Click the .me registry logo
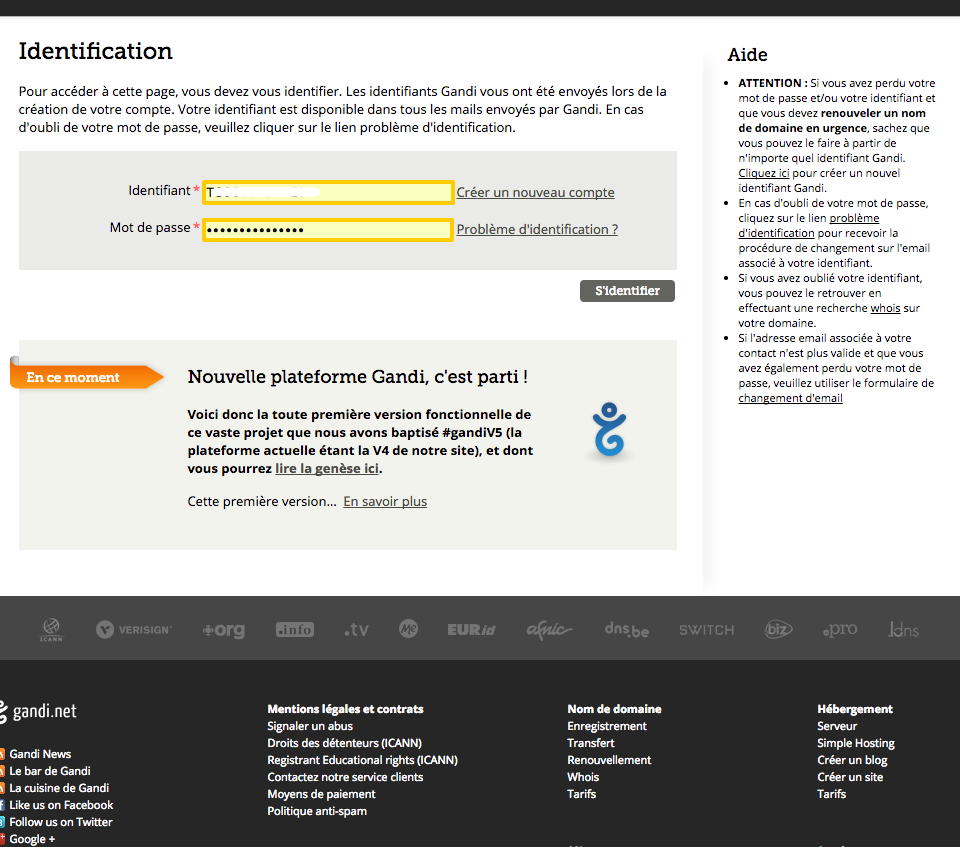This screenshot has height=847, width=960. click(408, 628)
